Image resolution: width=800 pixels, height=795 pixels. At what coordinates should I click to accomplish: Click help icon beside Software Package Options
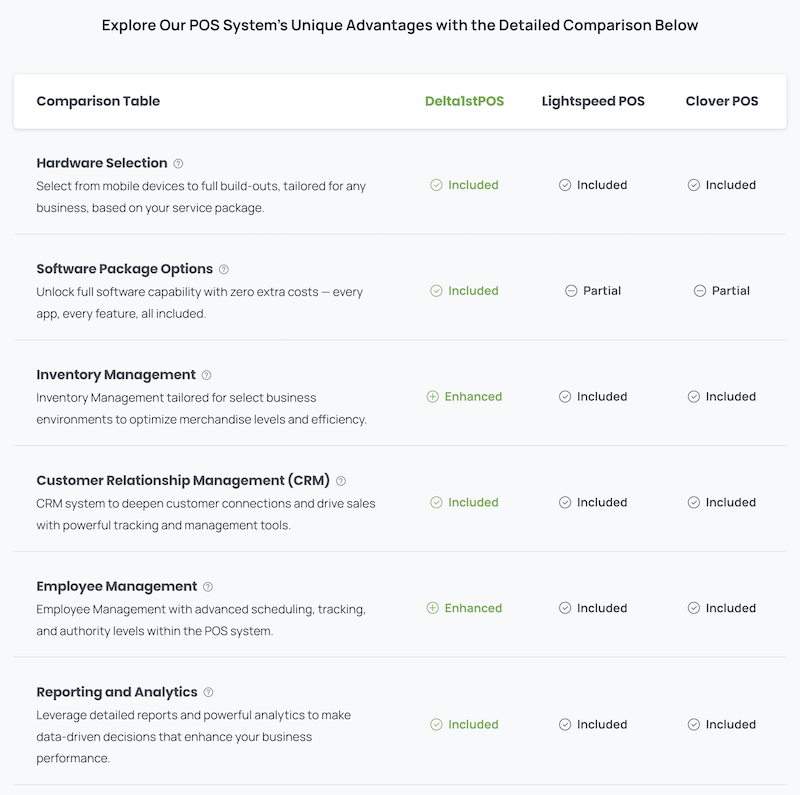pos(224,269)
